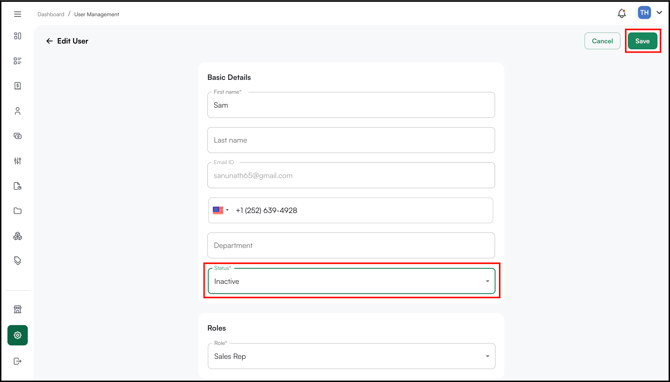The height and width of the screenshot is (382, 670).
Task: Click the green Save button
Action: click(642, 41)
